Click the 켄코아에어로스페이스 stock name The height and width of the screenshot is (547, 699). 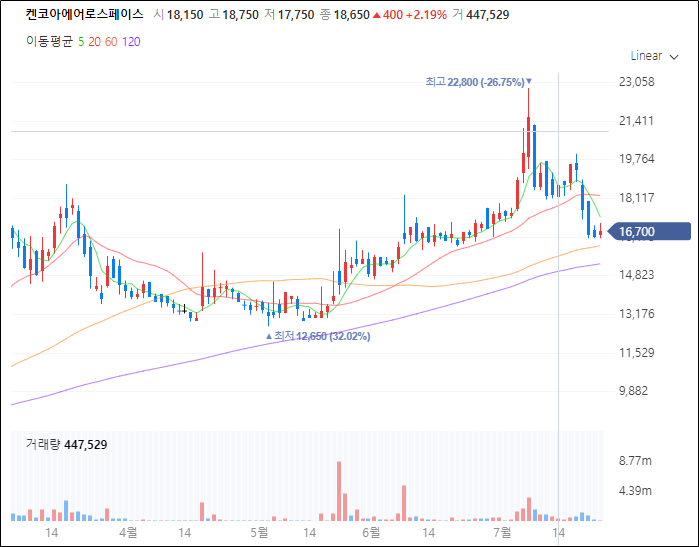coord(84,14)
